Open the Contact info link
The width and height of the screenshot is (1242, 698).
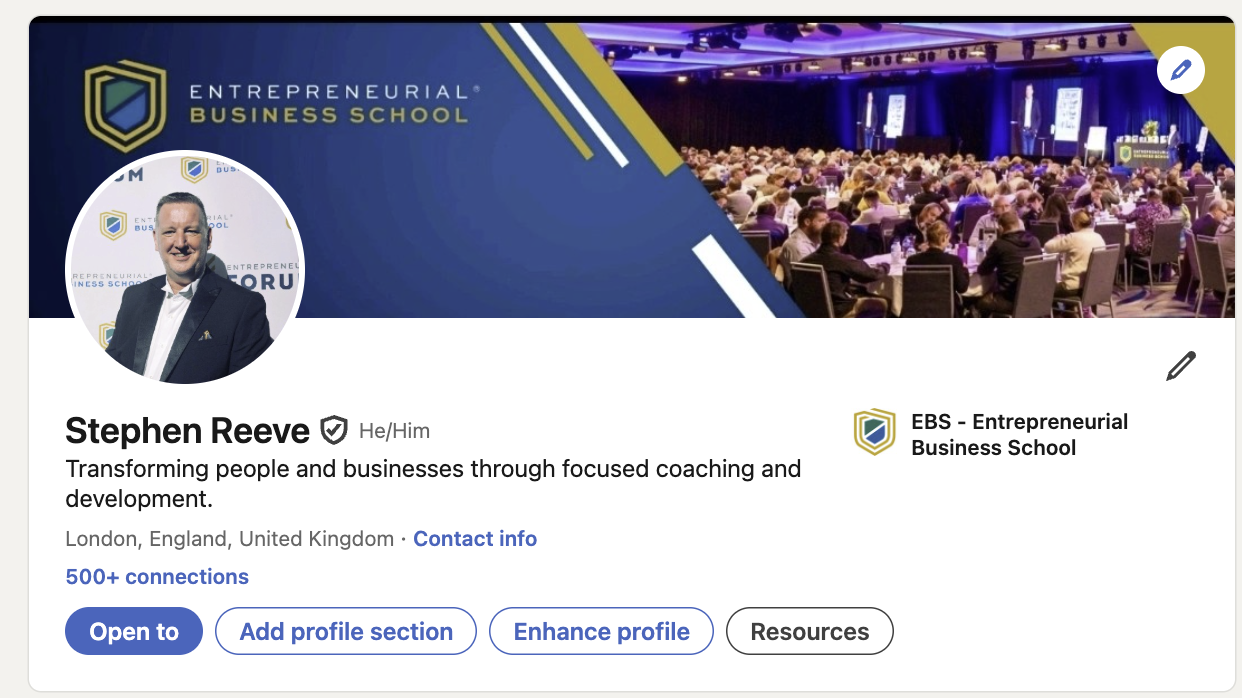tap(475, 539)
